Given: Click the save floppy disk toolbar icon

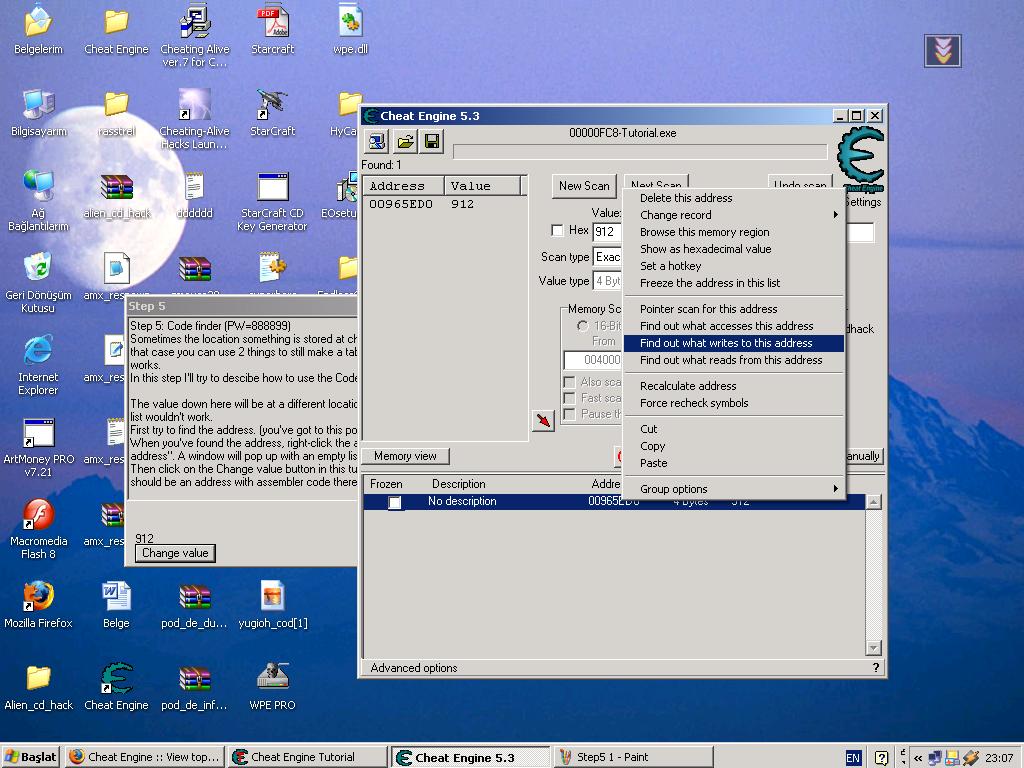Looking at the screenshot, I should (432, 141).
